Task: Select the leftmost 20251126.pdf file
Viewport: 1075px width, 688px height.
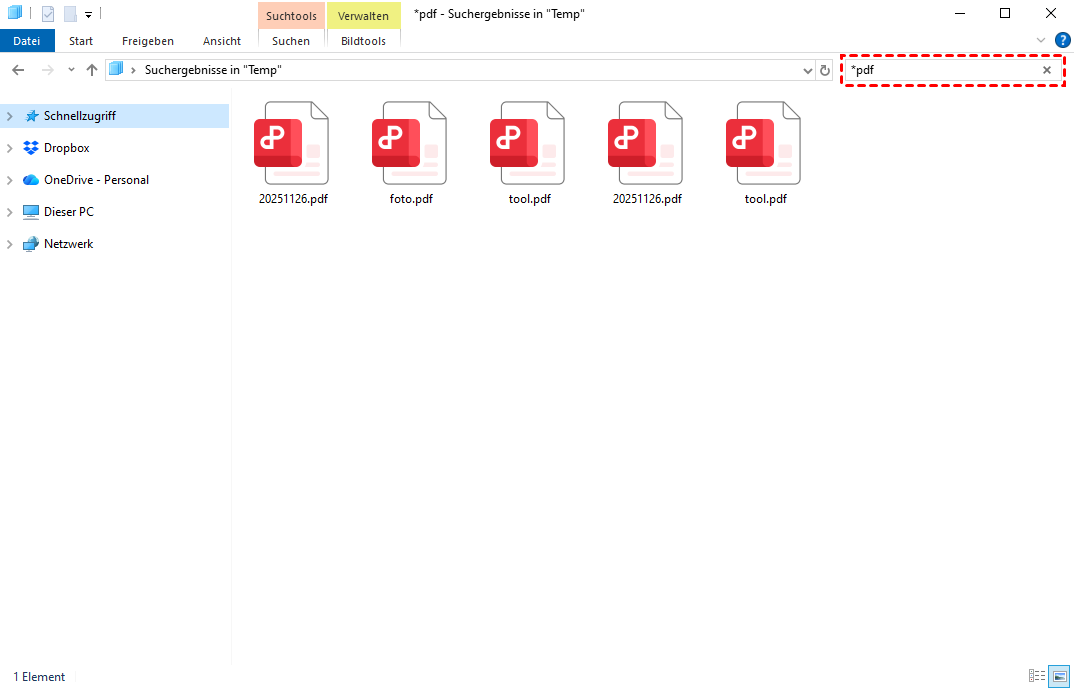Action: pyautogui.click(x=292, y=144)
